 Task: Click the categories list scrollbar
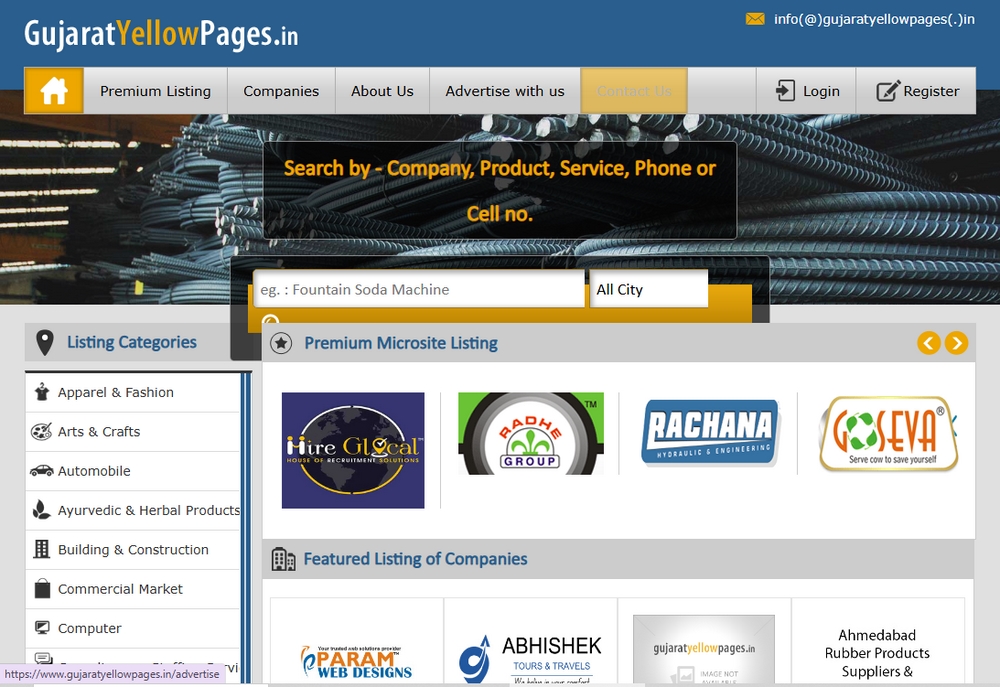click(246, 527)
